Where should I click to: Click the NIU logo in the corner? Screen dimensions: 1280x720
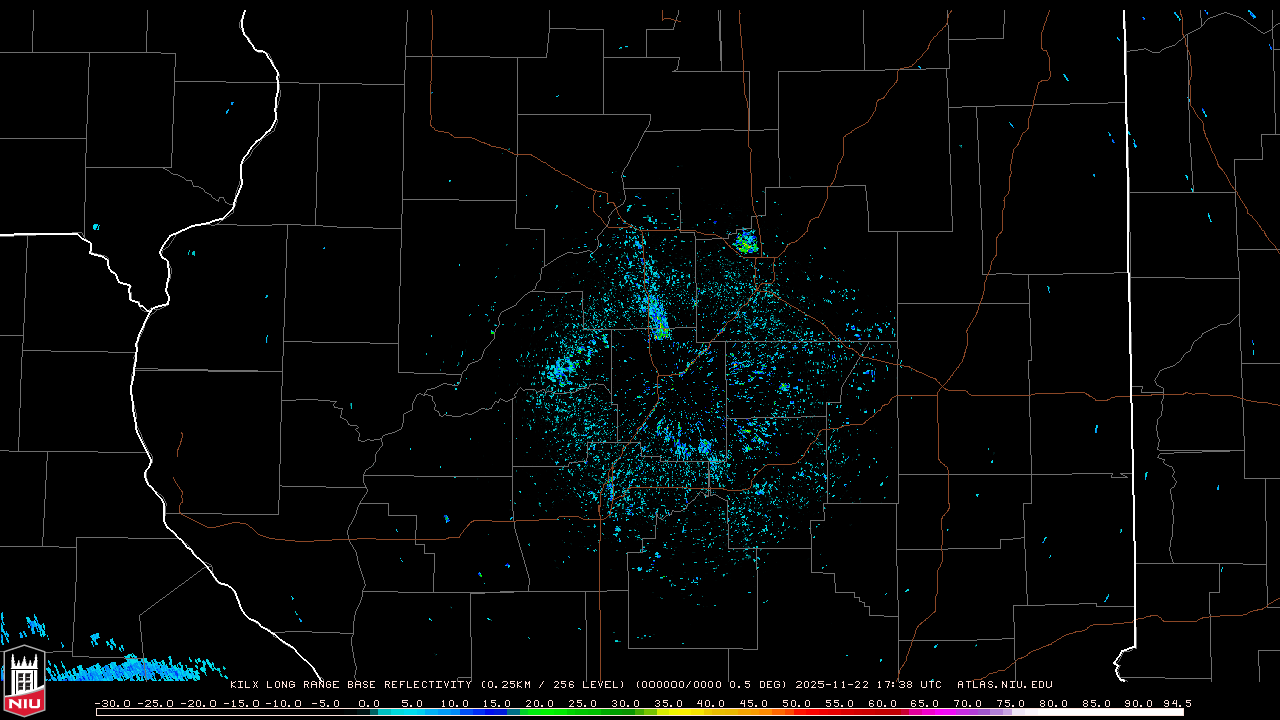pos(23,681)
